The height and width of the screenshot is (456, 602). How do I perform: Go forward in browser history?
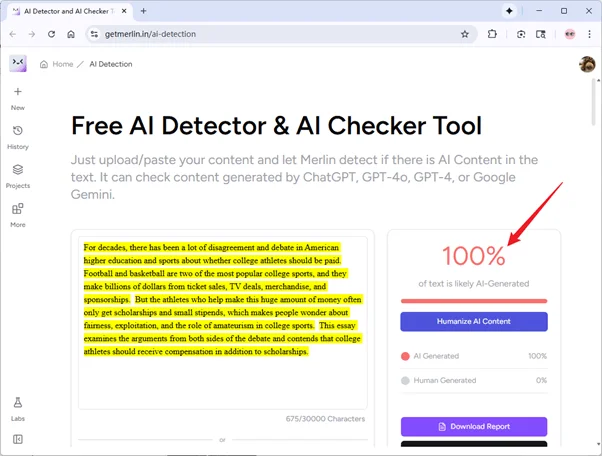tap(32, 34)
